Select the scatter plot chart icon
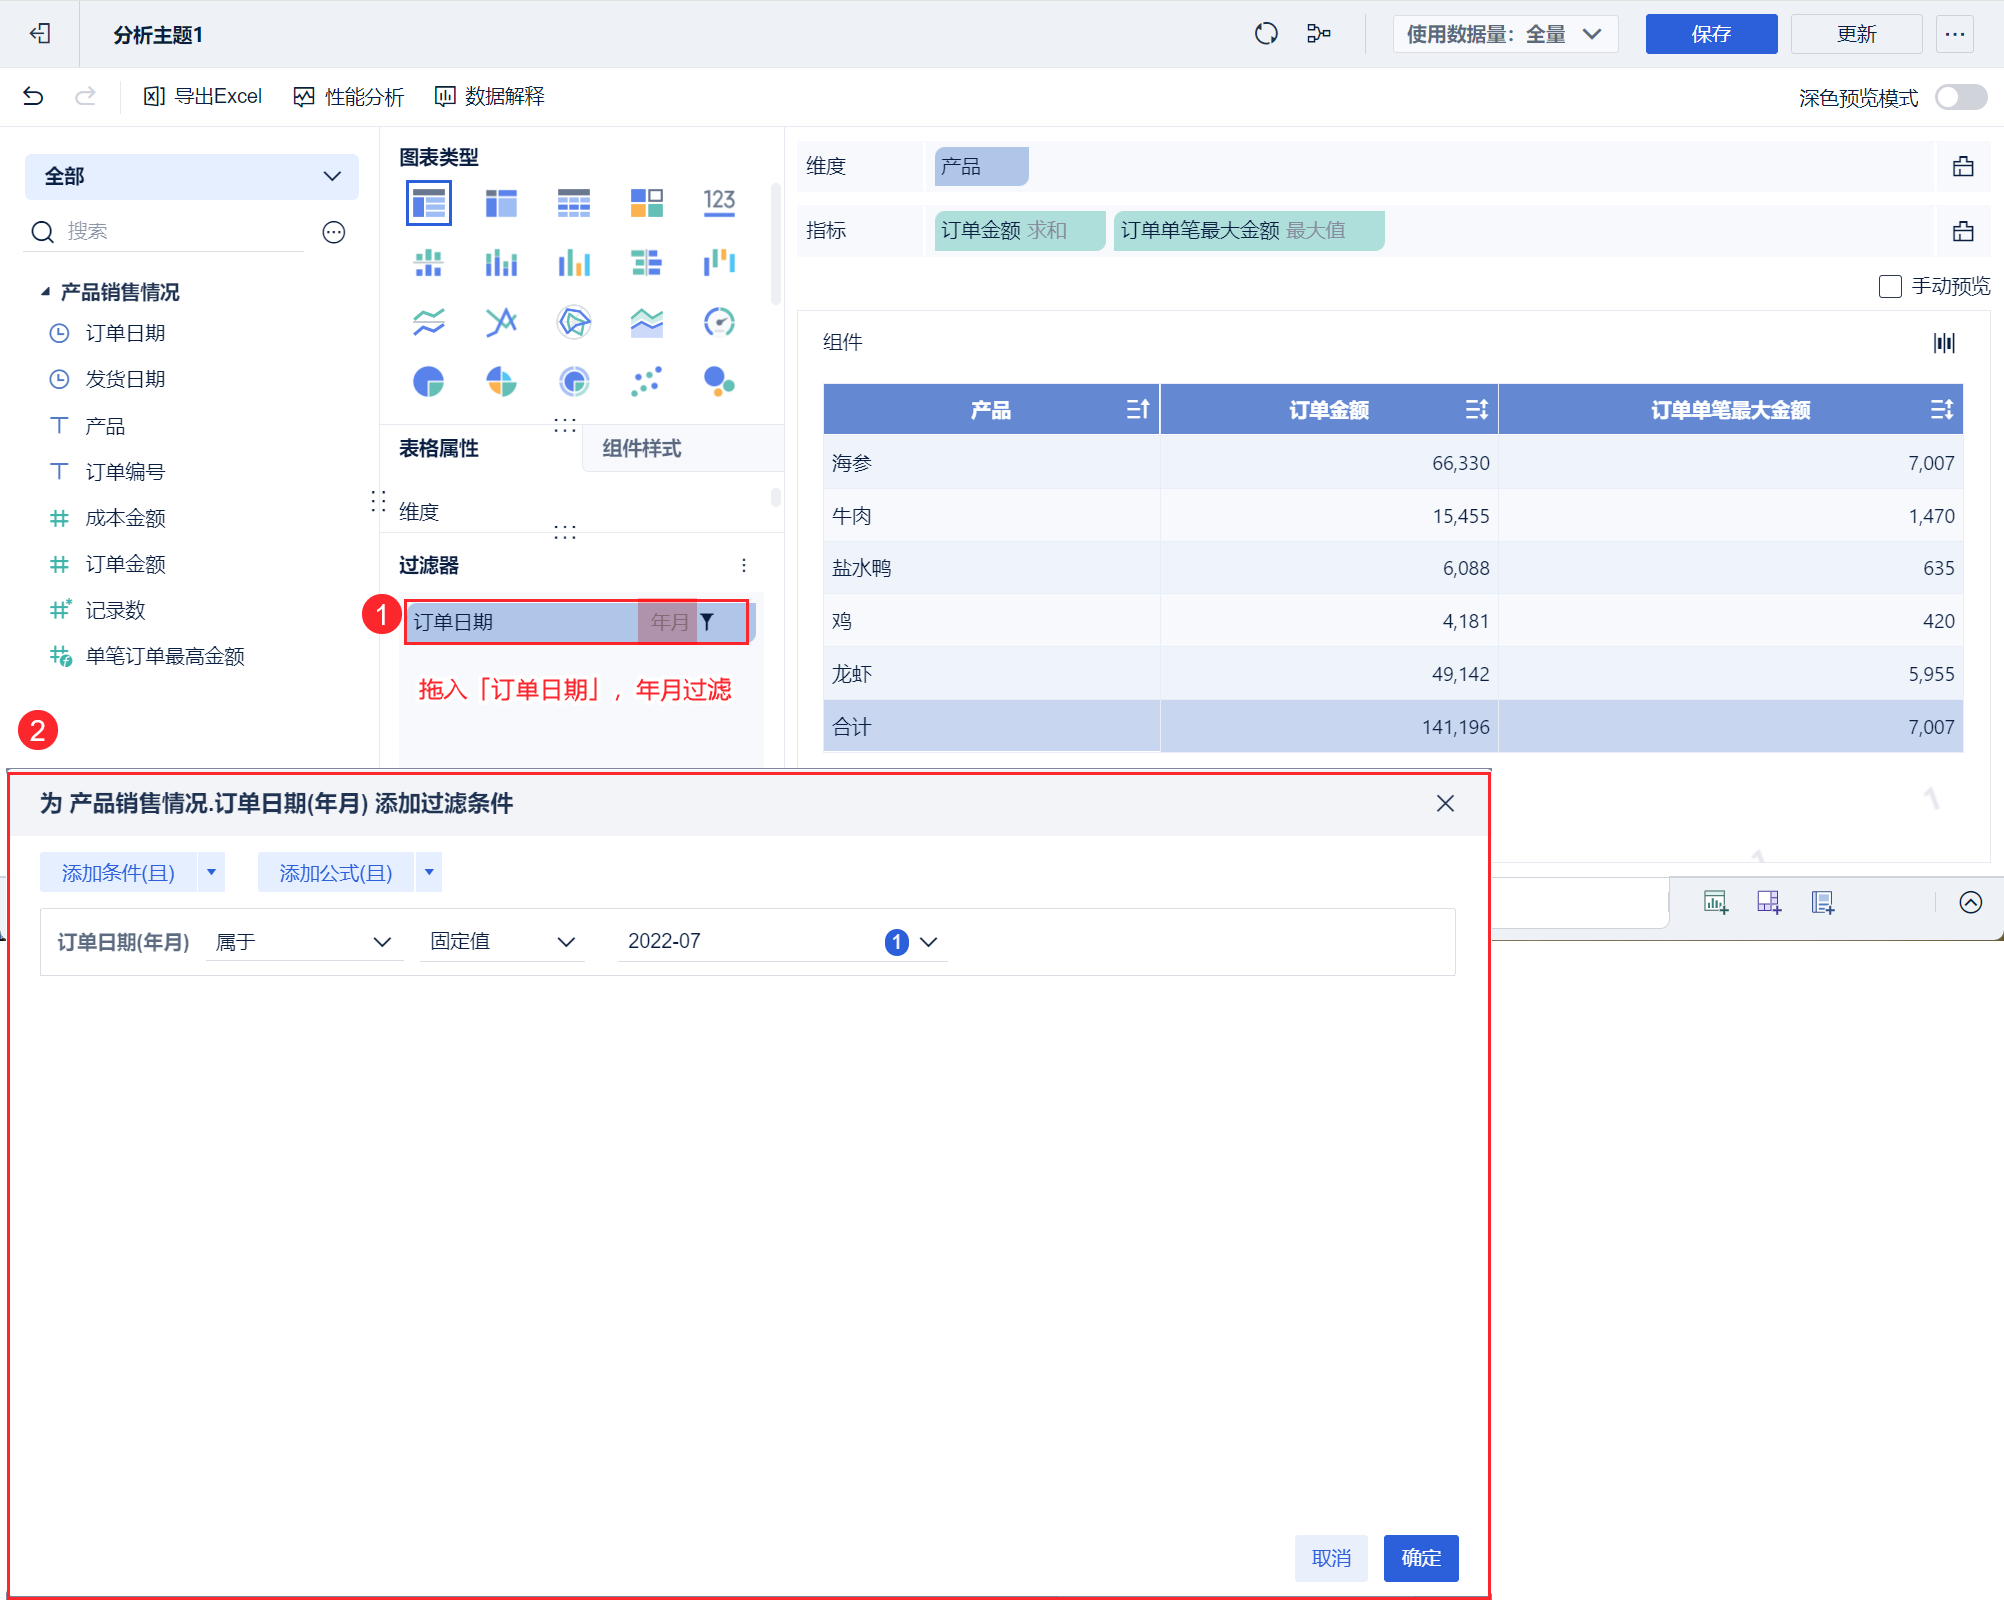 (646, 381)
